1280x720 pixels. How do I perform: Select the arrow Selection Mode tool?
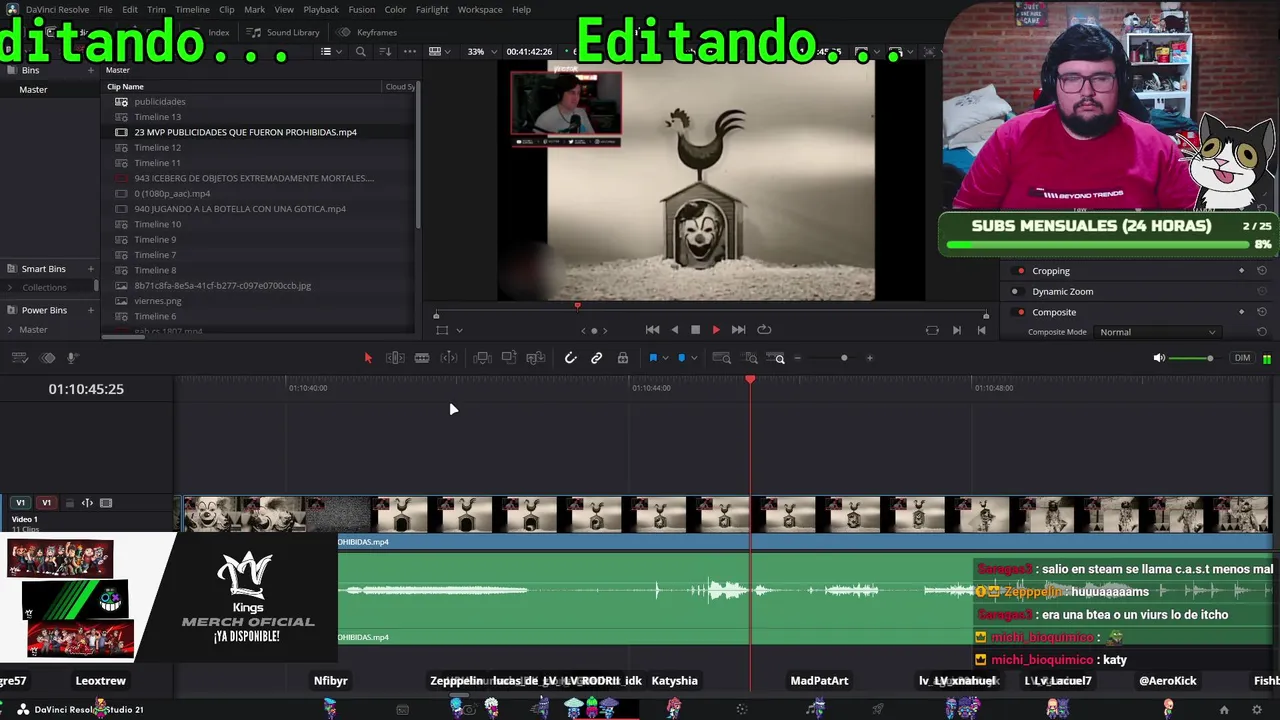tap(368, 358)
